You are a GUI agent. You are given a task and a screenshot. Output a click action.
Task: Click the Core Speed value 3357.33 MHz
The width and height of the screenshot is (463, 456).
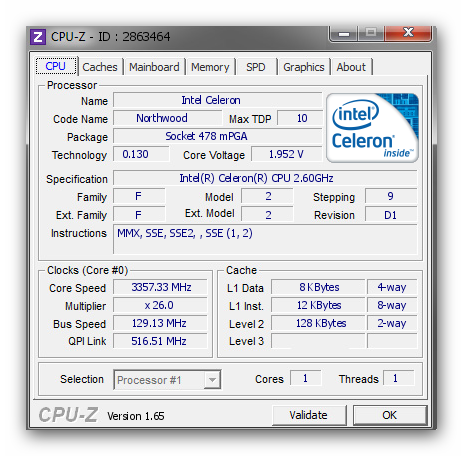160,287
